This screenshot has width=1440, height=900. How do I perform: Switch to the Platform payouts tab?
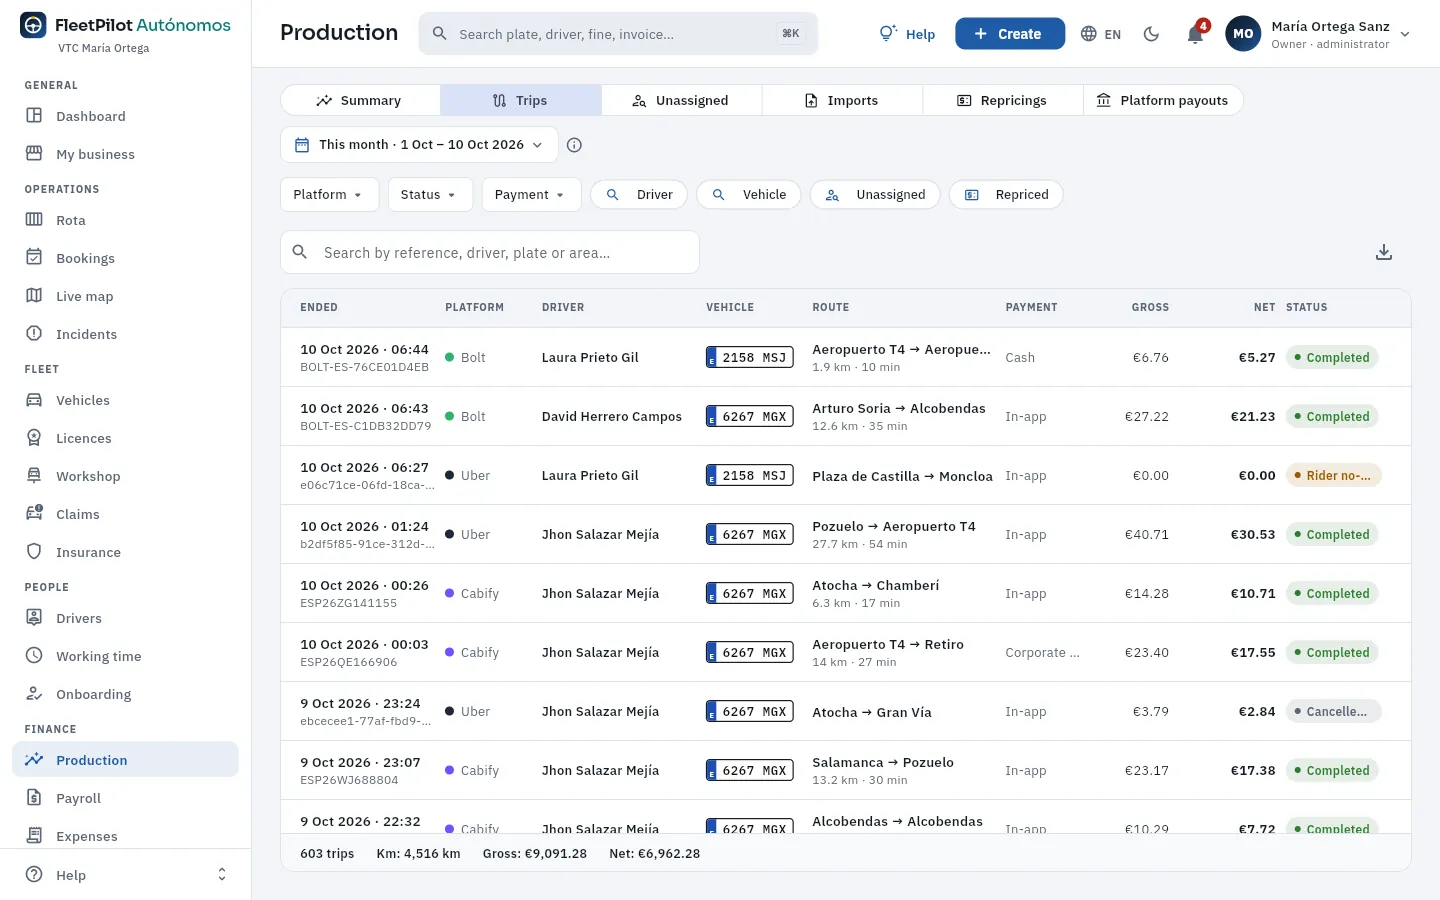tap(1162, 100)
